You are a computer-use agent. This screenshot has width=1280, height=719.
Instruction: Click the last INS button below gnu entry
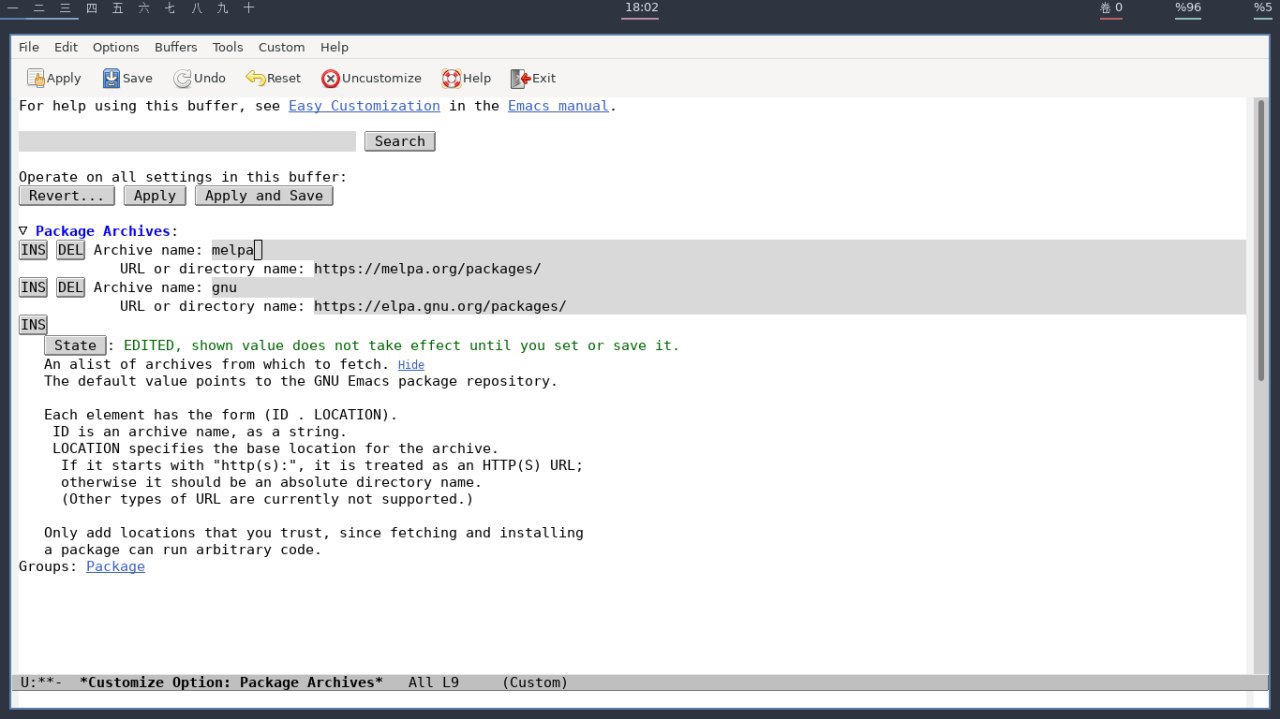[33, 325]
